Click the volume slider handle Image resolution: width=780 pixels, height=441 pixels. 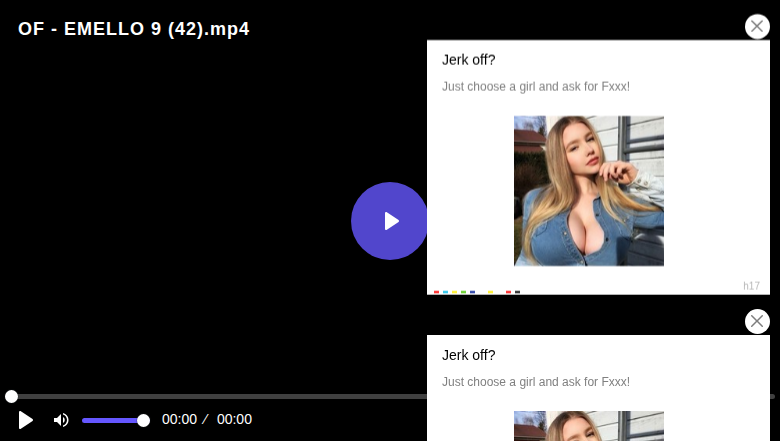(x=143, y=420)
